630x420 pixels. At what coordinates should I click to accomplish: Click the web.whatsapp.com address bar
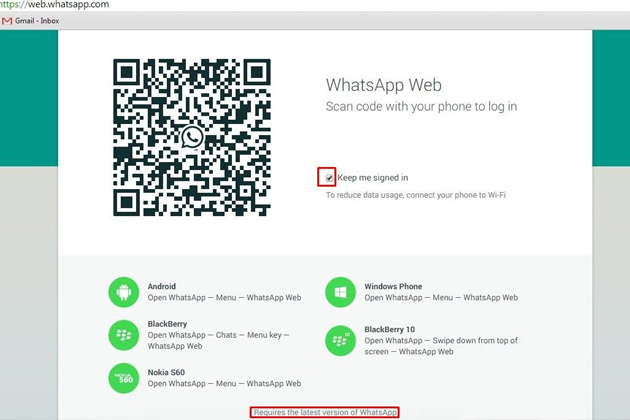coord(60,5)
